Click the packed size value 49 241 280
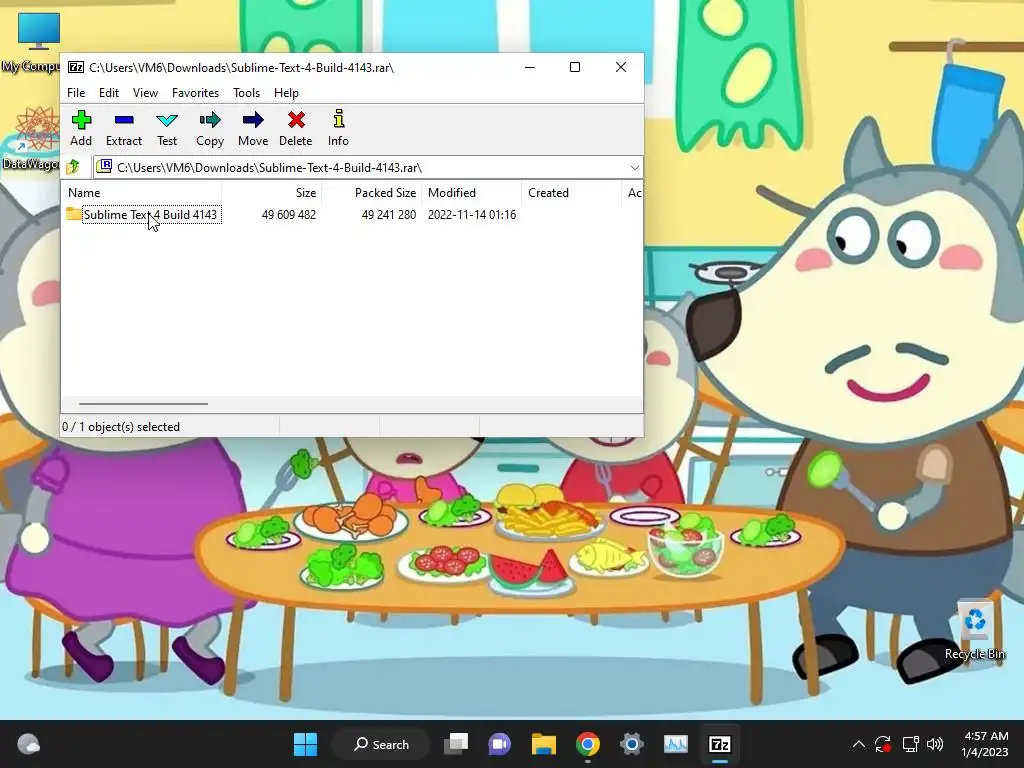Image resolution: width=1024 pixels, height=768 pixels. click(389, 215)
